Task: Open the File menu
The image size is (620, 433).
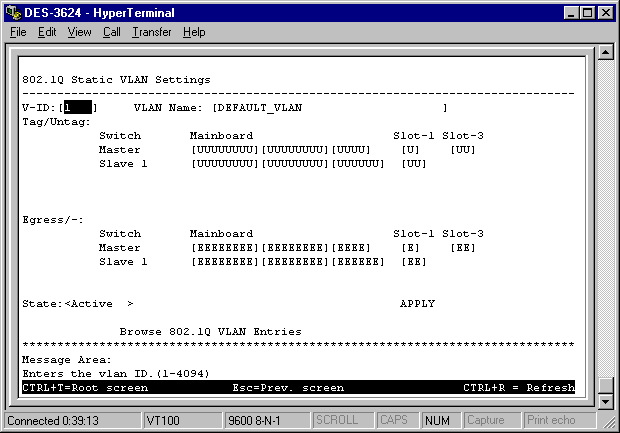Action: coord(18,32)
